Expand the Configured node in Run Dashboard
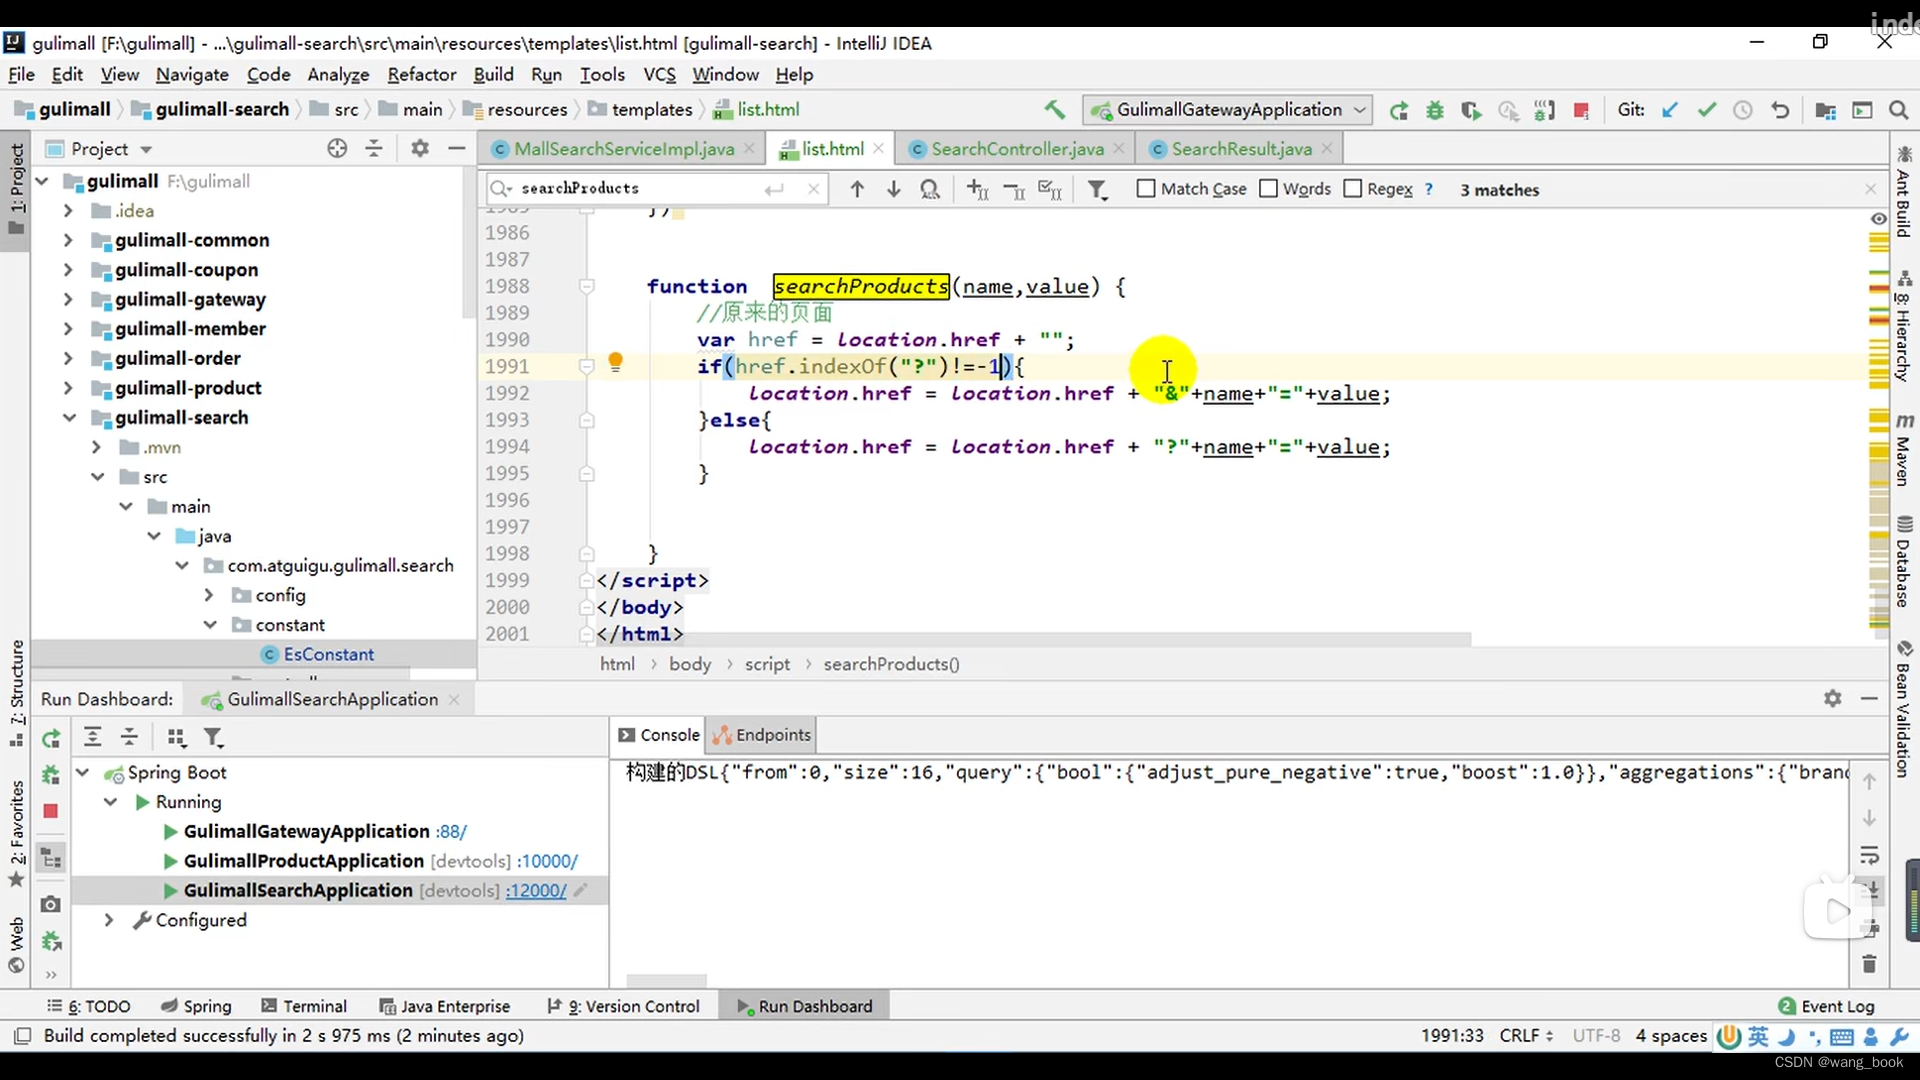 [109, 920]
